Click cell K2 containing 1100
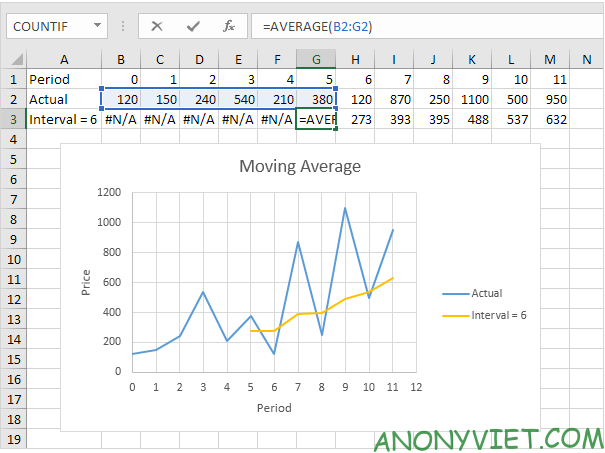This screenshot has width=605, height=453. 472,99
